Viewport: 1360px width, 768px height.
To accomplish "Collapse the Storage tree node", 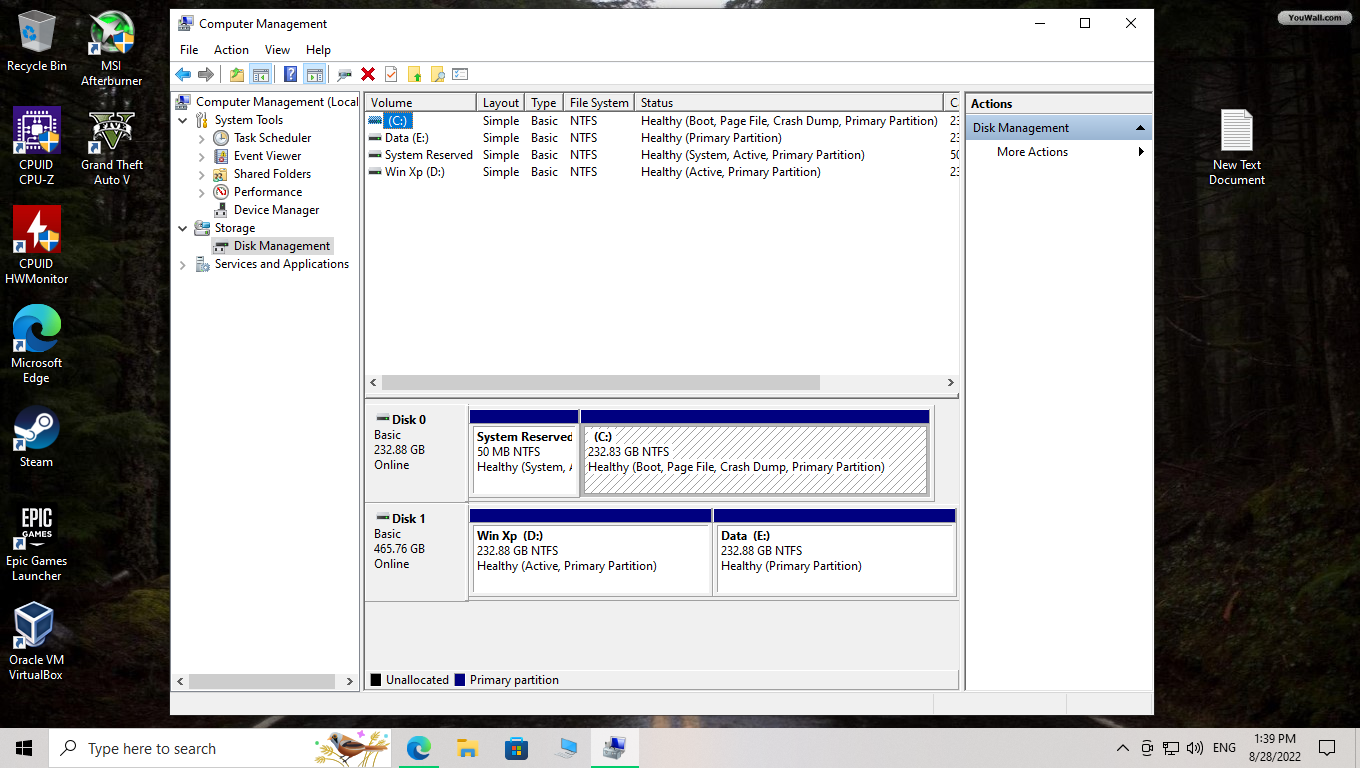I will (x=183, y=228).
